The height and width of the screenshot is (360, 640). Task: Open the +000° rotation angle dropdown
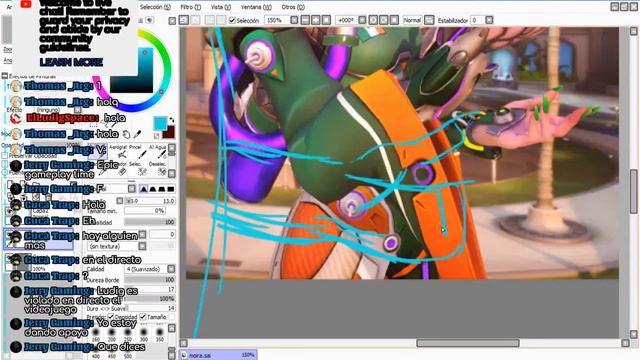[362, 20]
